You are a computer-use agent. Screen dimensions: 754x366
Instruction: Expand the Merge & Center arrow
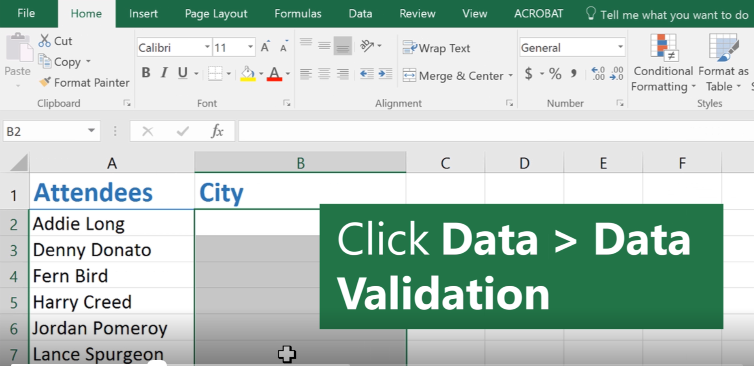pos(510,76)
